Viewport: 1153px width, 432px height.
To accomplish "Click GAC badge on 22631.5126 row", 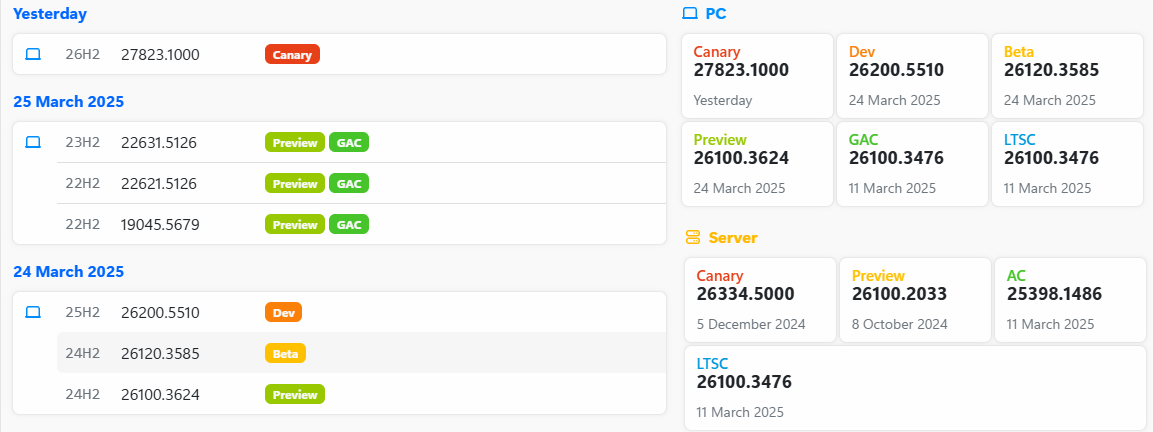I will (349, 143).
